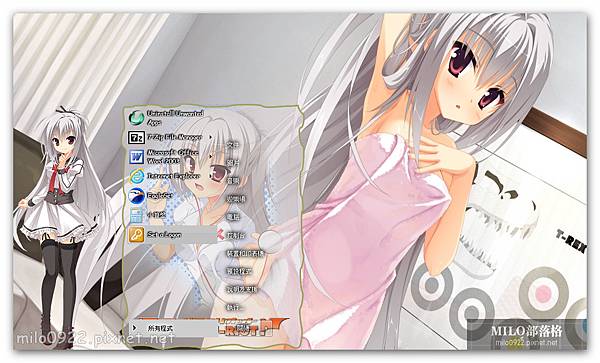The image size is (600, 363).
Task: Open 裝置和印表機 (Devices and Printers)
Action: coord(246,253)
